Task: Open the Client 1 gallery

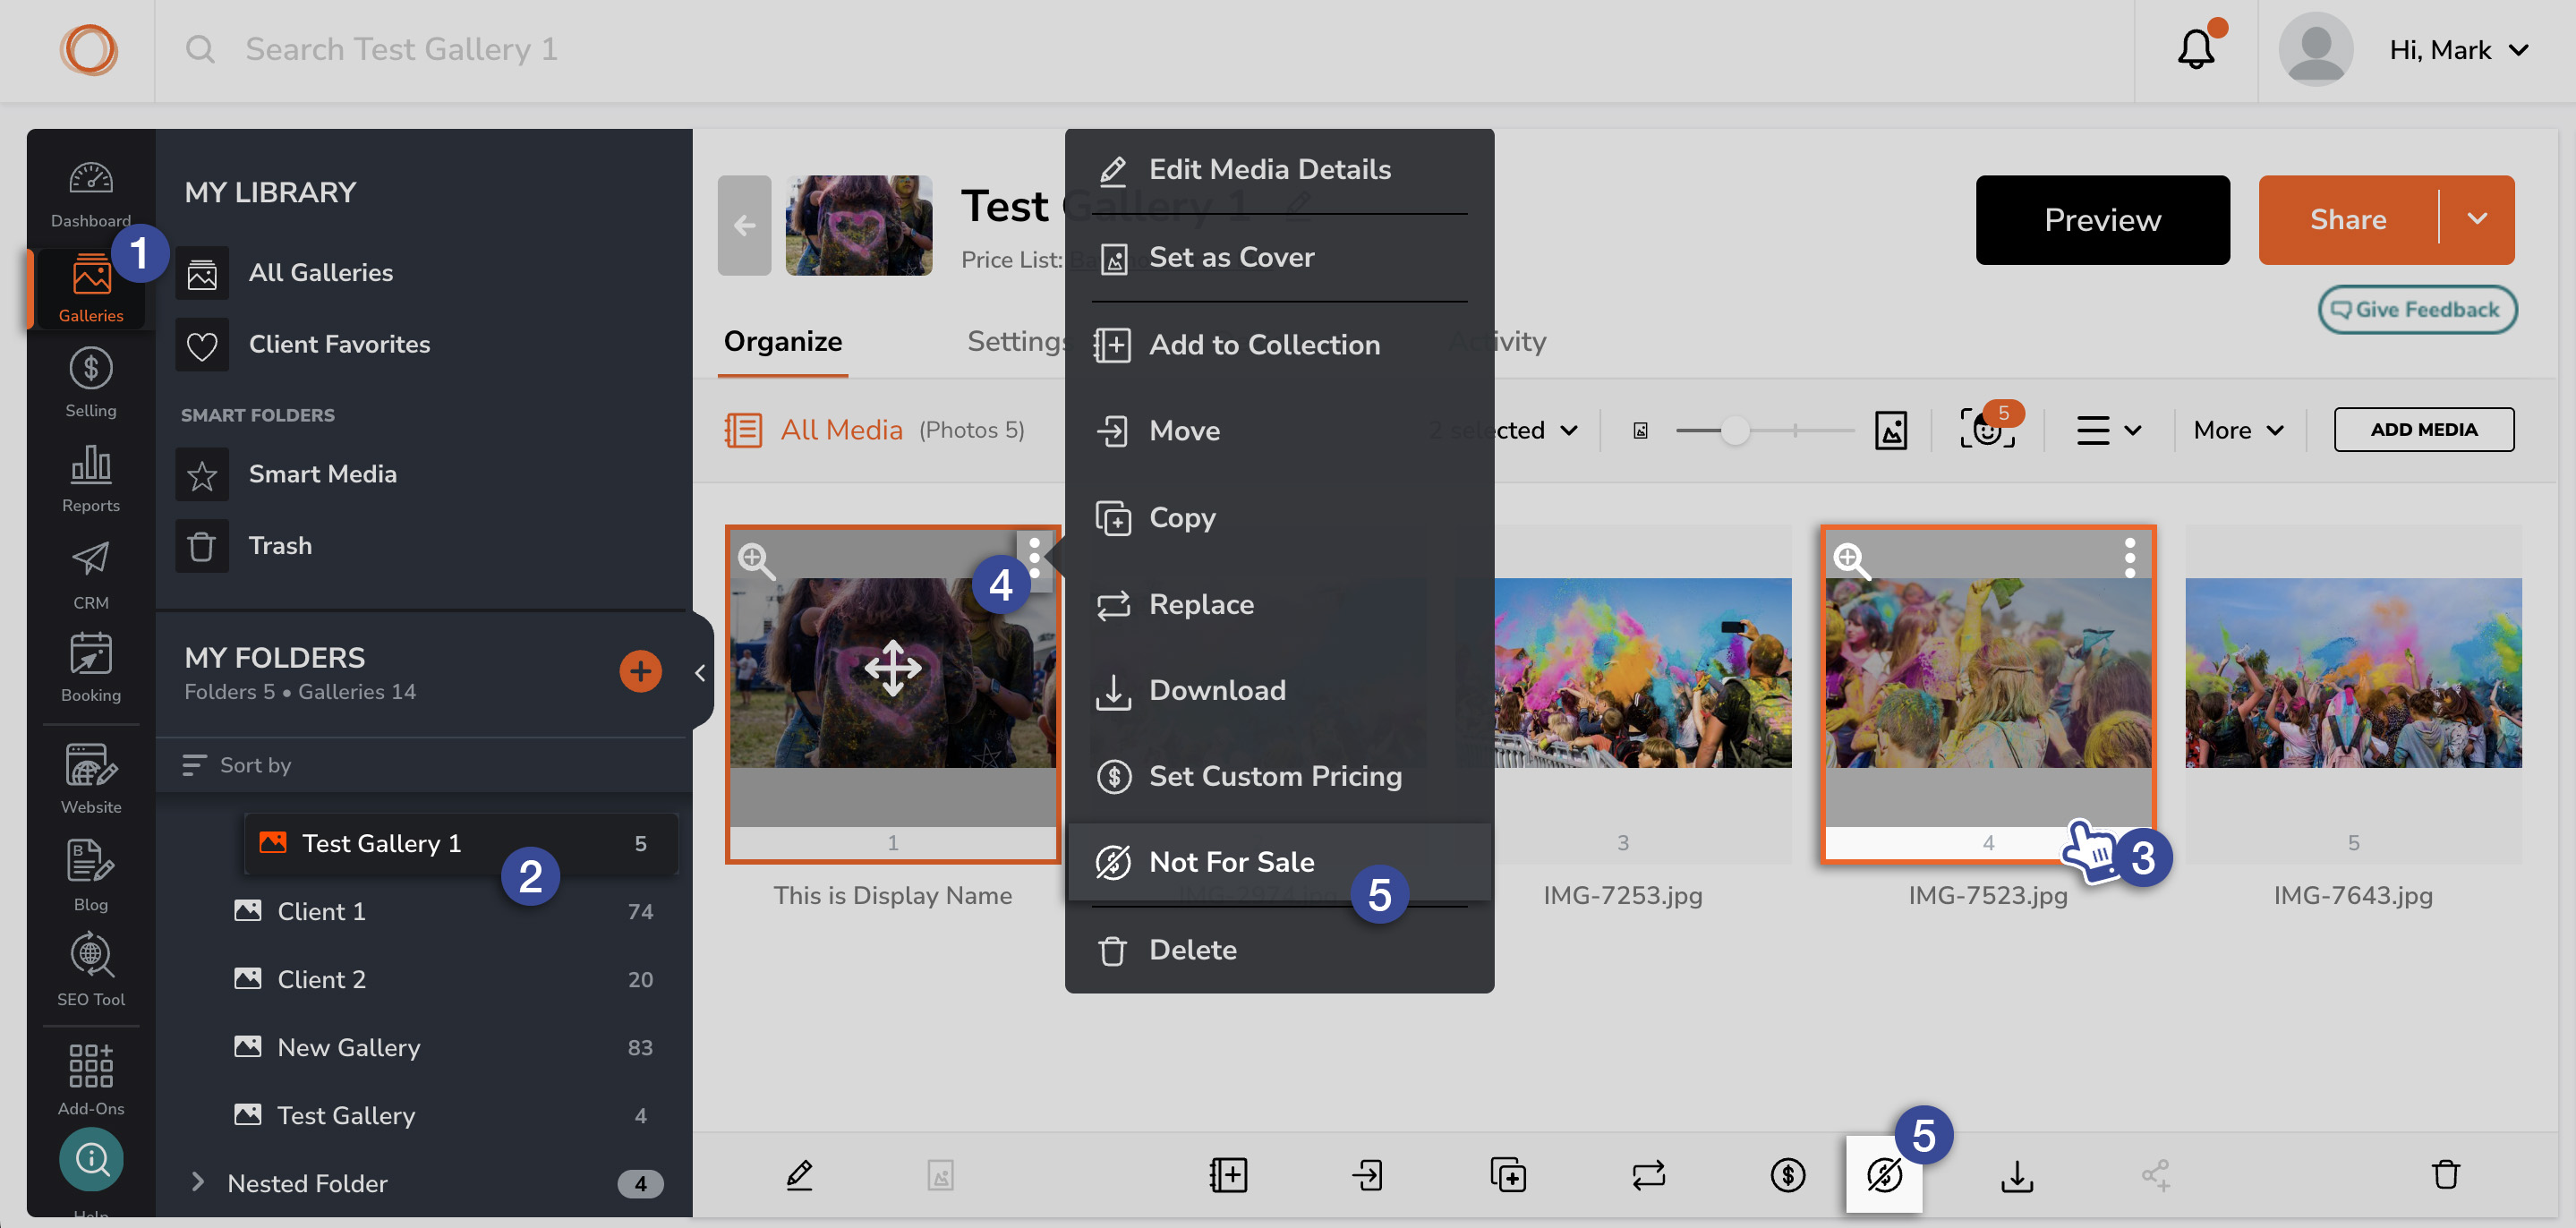Action: (445, 911)
